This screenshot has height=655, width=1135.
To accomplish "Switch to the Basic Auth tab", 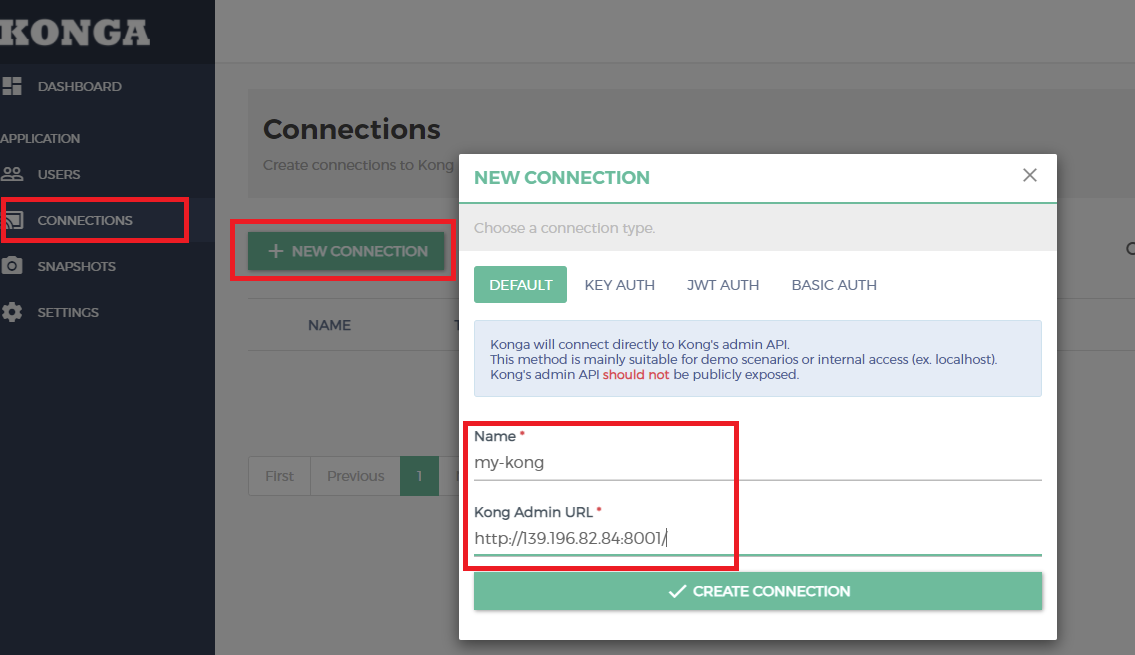I will coord(834,285).
